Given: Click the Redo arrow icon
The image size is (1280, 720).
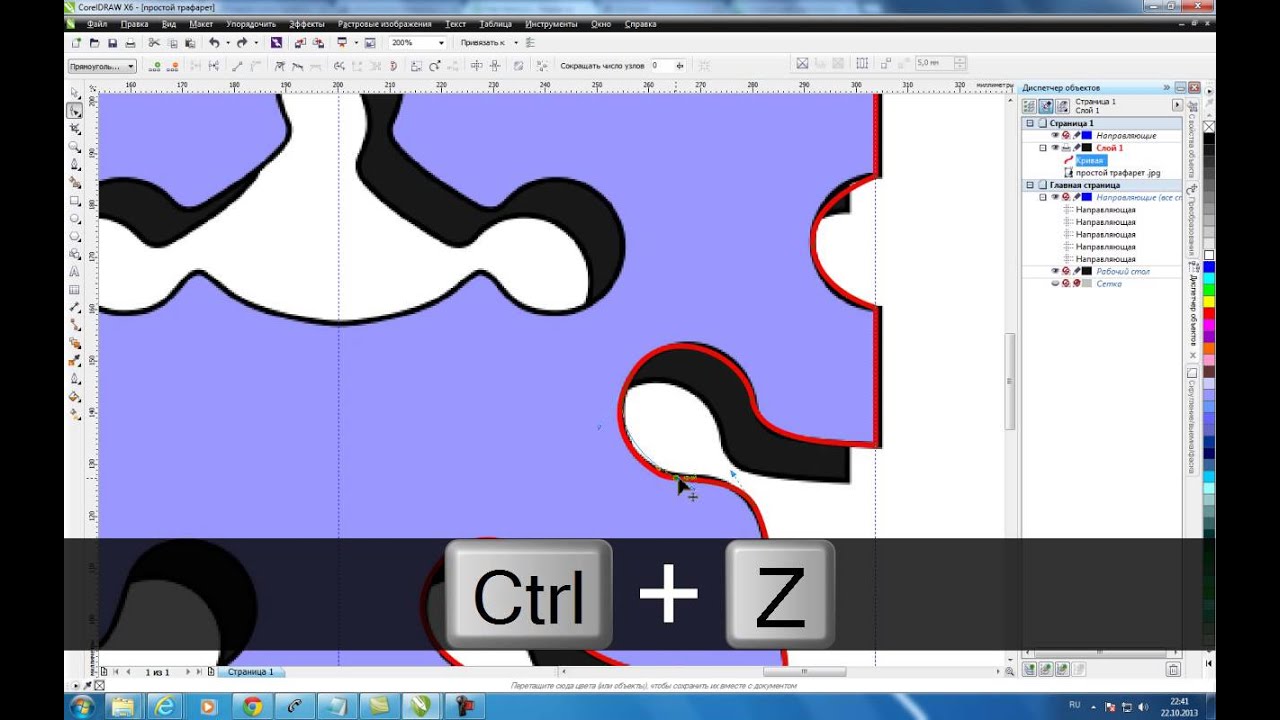Looking at the screenshot, I should (242, 43).
